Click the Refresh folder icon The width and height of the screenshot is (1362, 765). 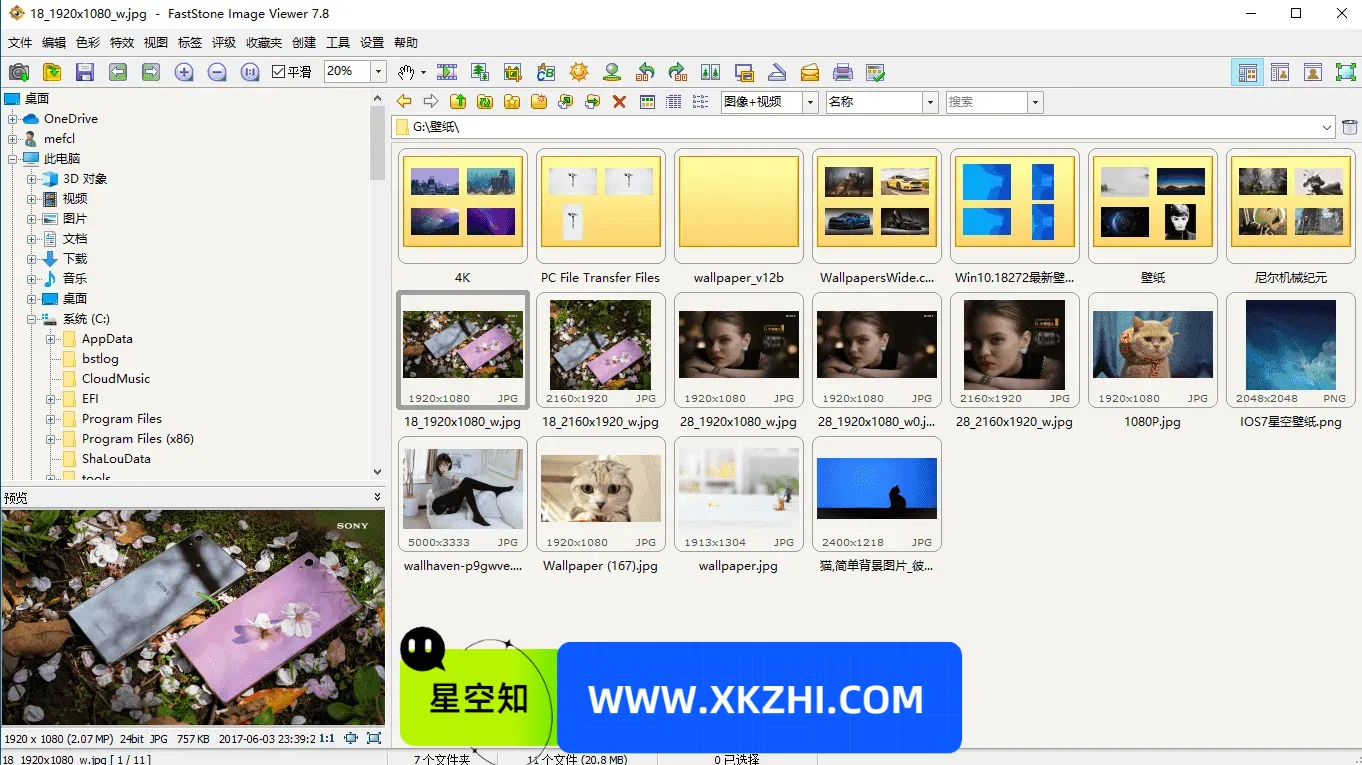click(x=485, y=101)
